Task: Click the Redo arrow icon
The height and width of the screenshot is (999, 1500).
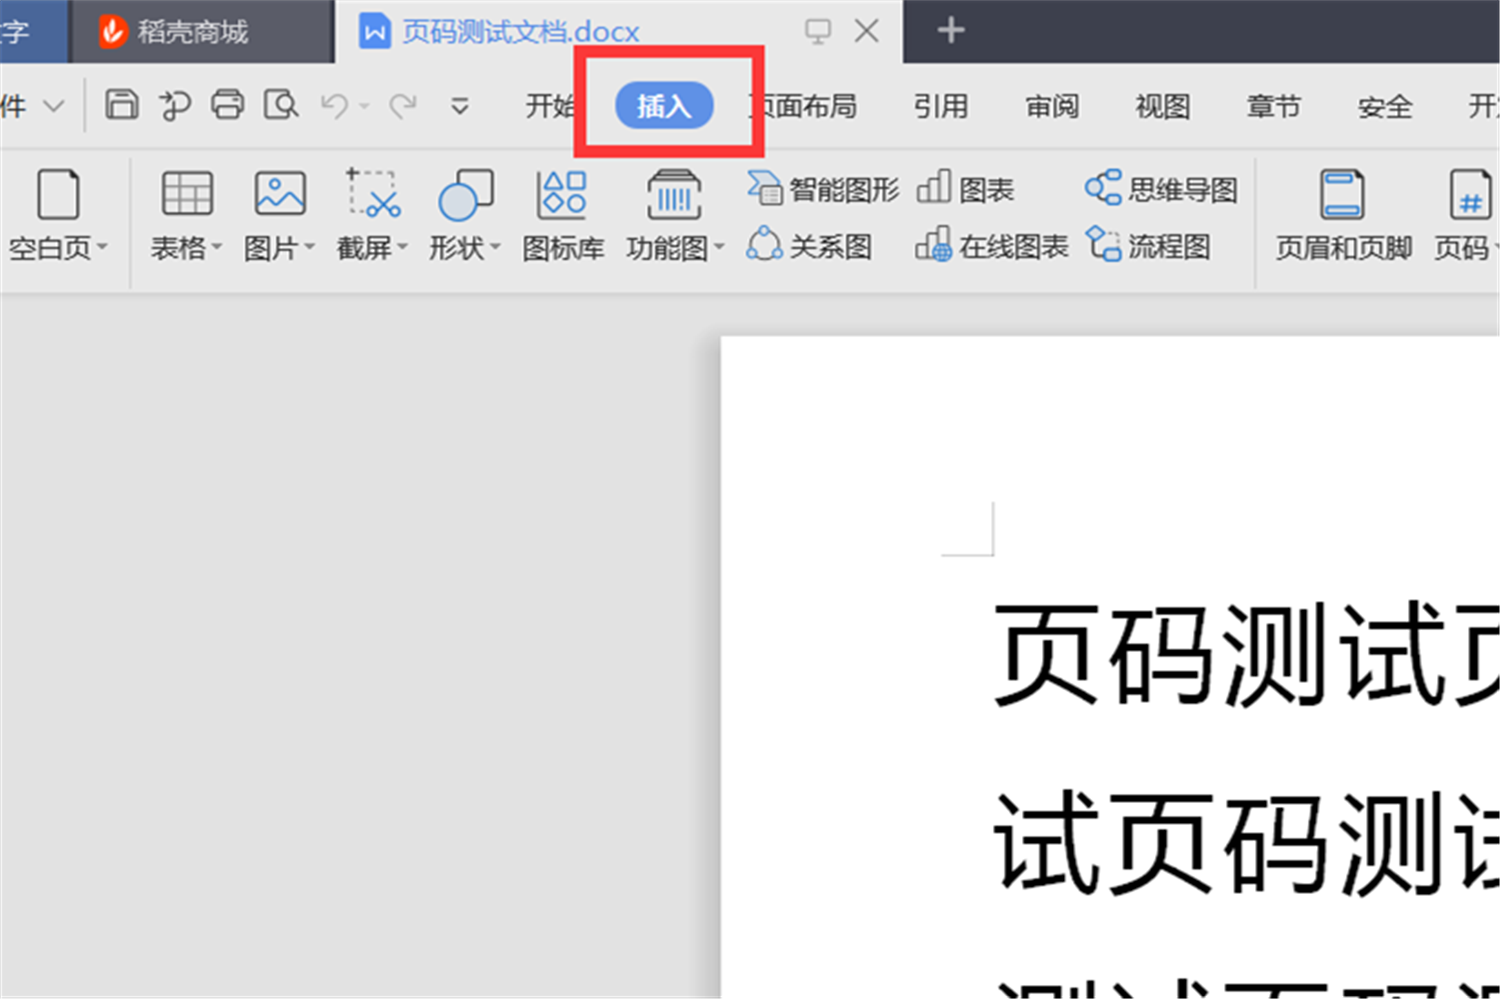Action: pos(403,105)
